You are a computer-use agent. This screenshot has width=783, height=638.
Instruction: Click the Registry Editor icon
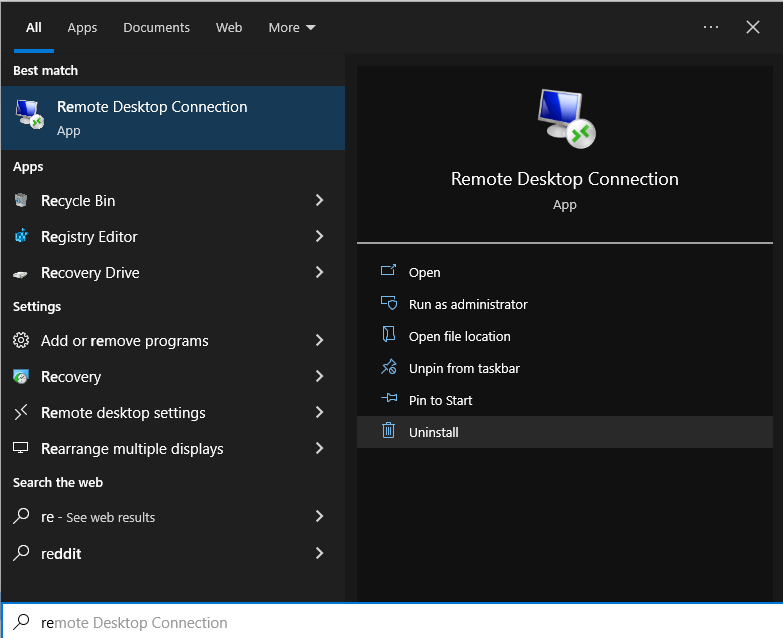click(21, 236)
